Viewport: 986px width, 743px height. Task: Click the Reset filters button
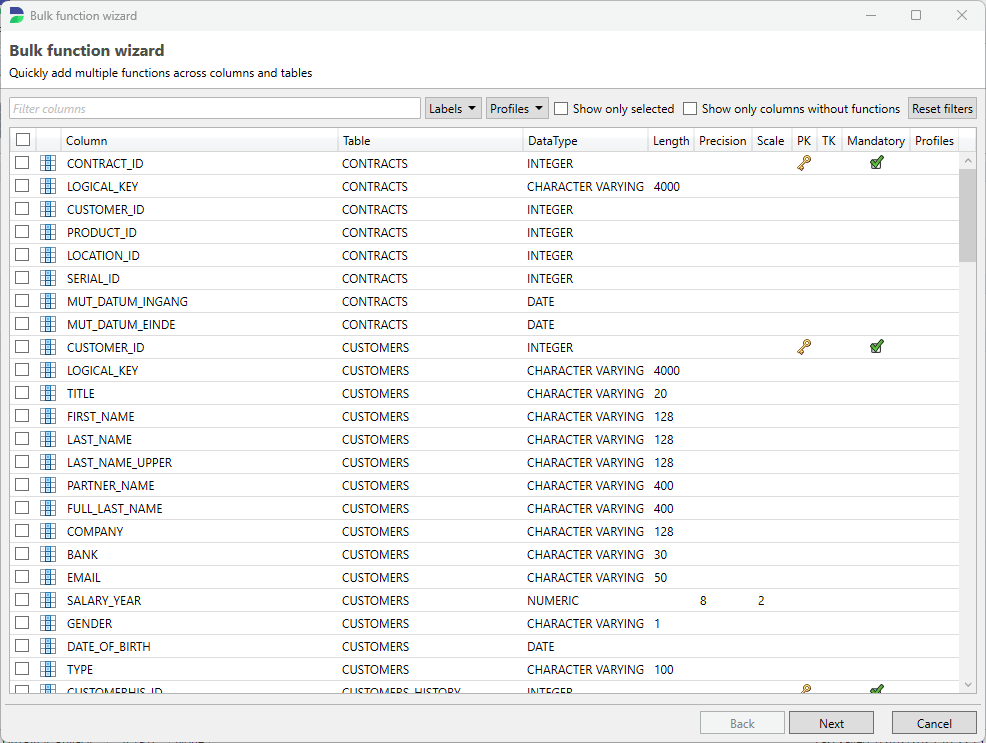[x=941, y=108]
